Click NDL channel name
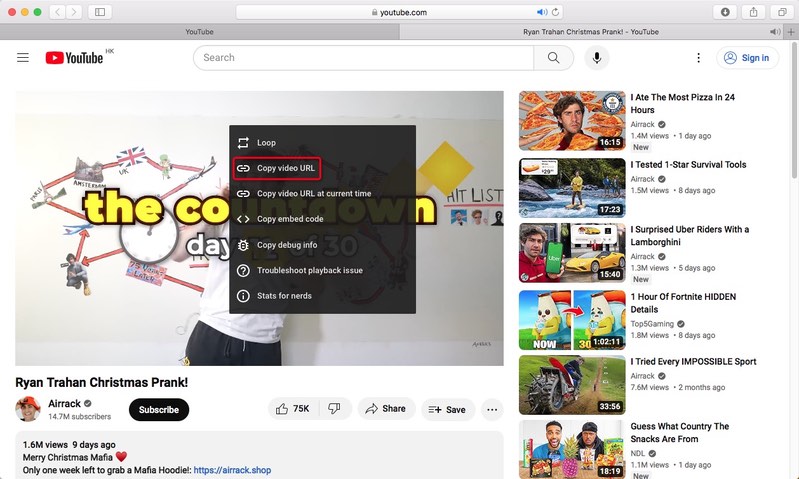Image resolution: width=799 pixels, height=479 pixels. [637, 453]
